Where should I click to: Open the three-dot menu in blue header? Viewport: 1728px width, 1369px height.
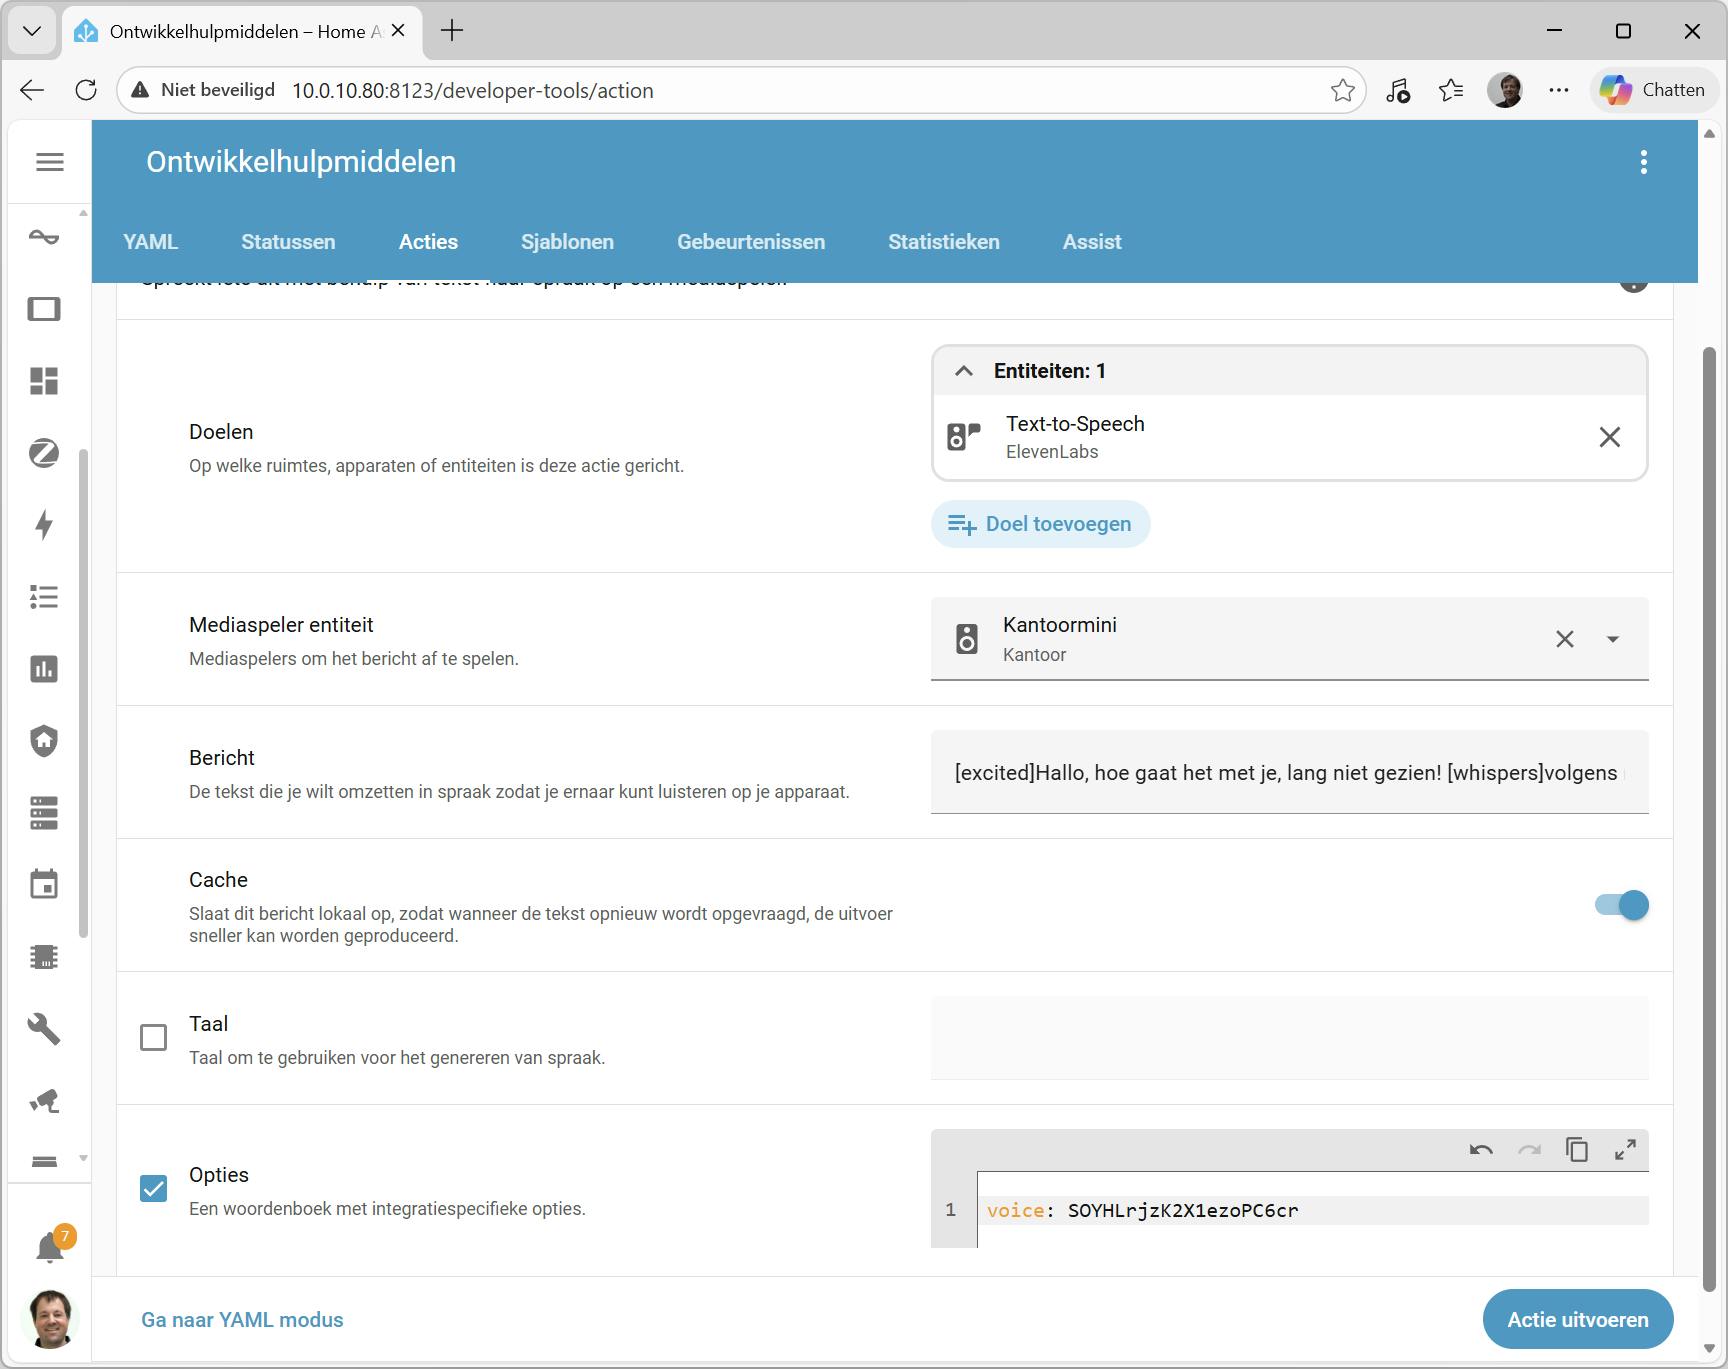(1644, 162)
